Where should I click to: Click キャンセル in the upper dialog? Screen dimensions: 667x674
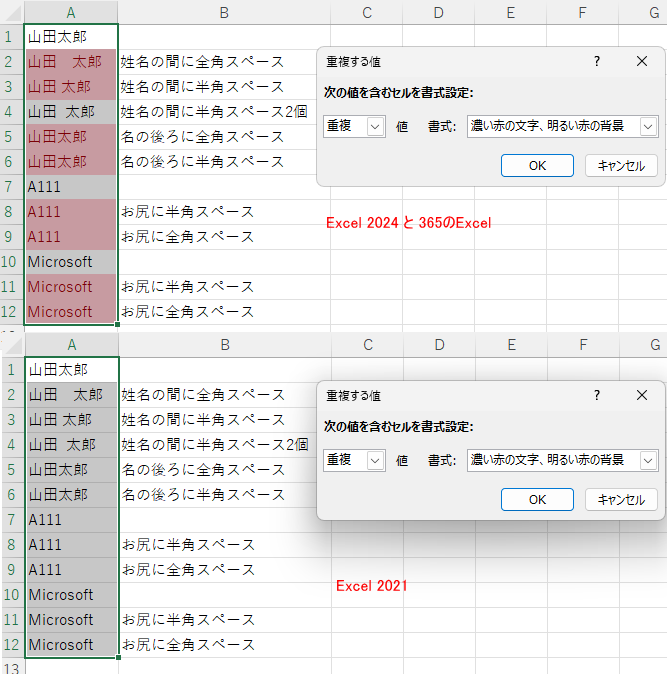click(x=621, y=166)
